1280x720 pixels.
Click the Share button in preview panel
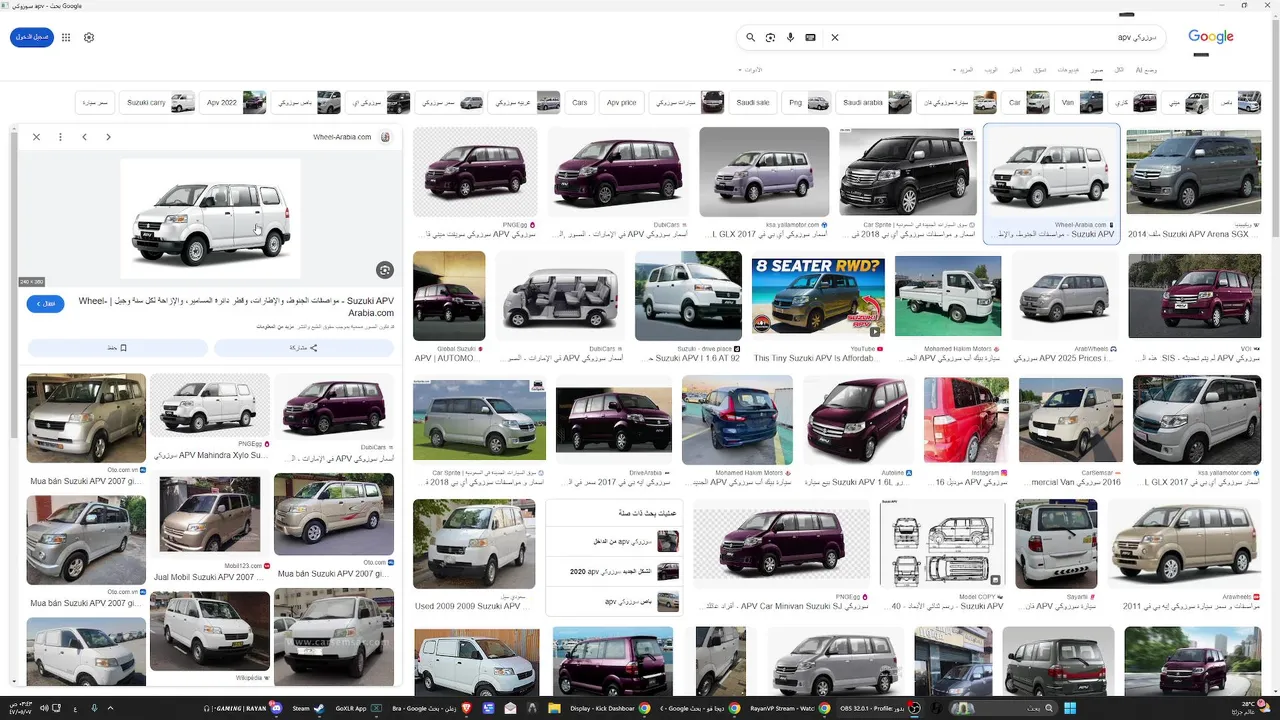(304, 348)
